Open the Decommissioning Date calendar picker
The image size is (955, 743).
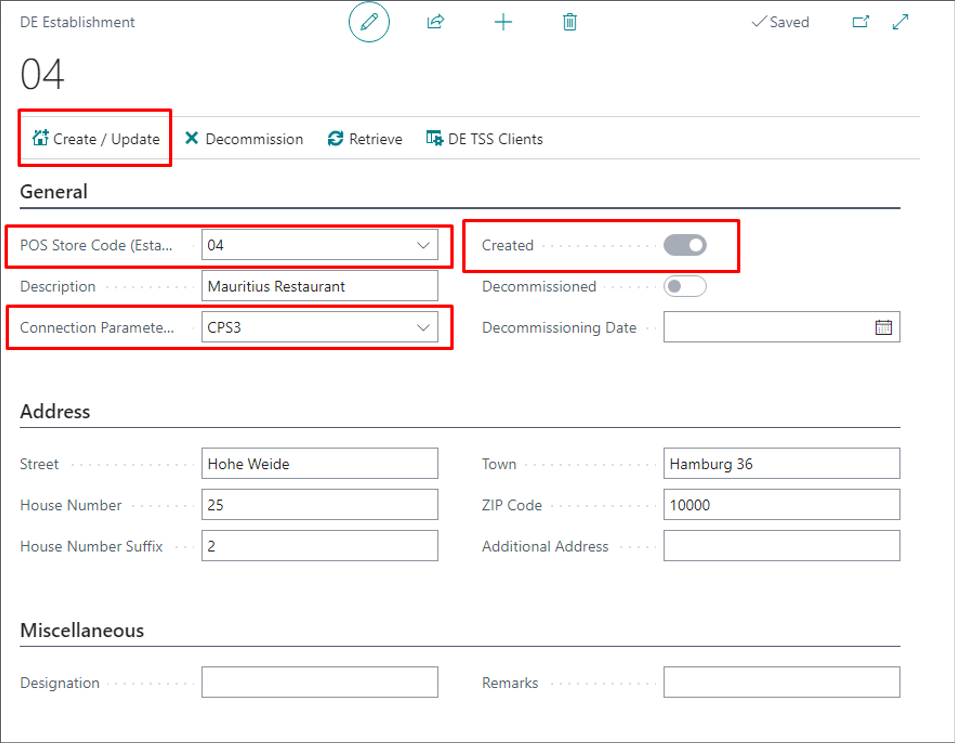(x=883, y=328)
